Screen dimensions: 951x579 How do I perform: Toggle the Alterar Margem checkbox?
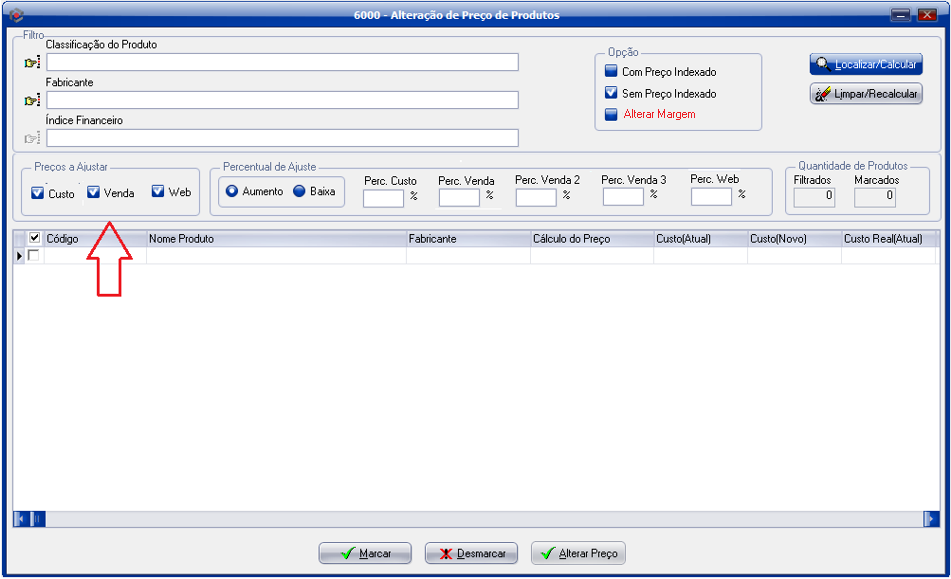612,114
